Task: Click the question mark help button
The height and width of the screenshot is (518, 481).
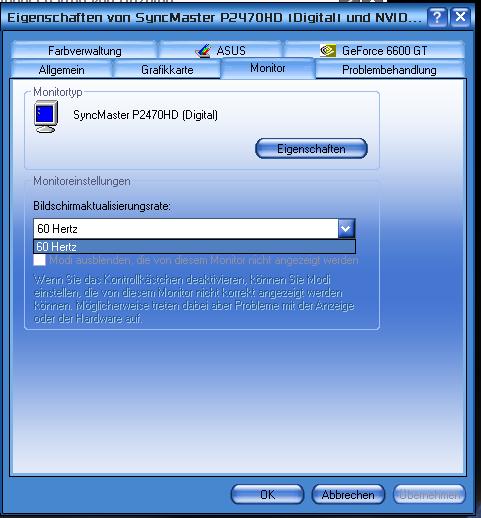Action: tap(437, 17)
